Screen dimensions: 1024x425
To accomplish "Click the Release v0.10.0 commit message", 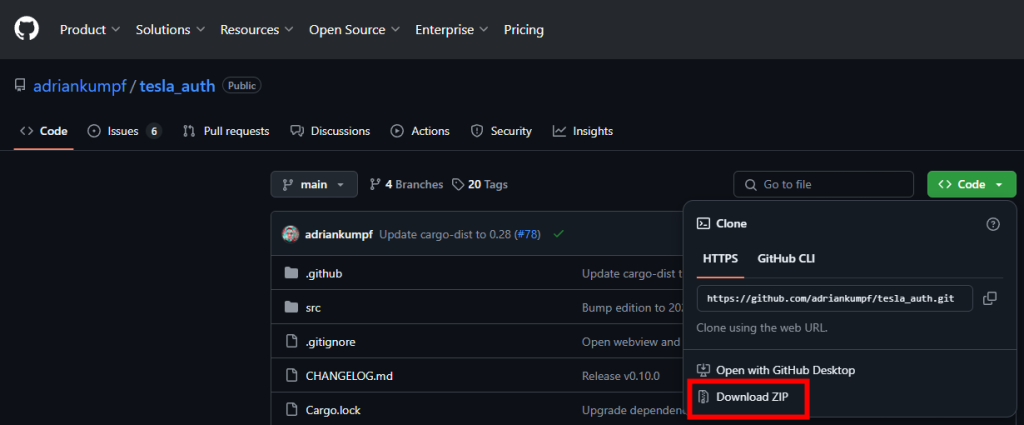I will coord(620,375).
